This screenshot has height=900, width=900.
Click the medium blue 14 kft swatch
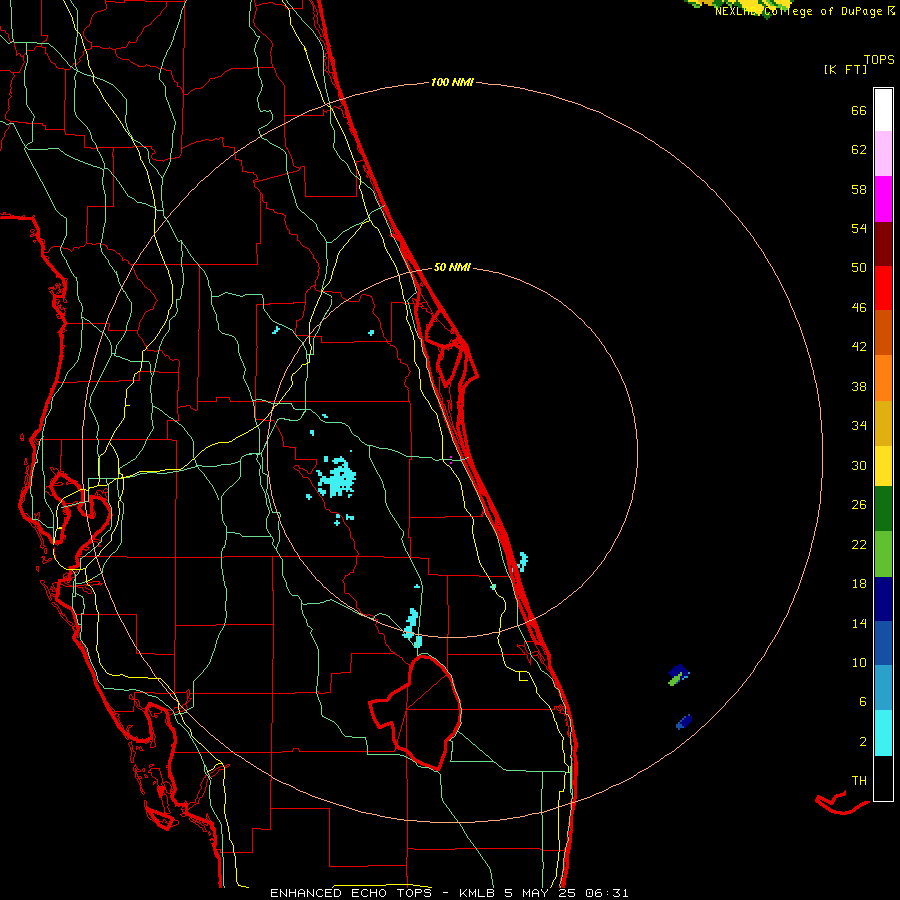[x=883, y=643]
